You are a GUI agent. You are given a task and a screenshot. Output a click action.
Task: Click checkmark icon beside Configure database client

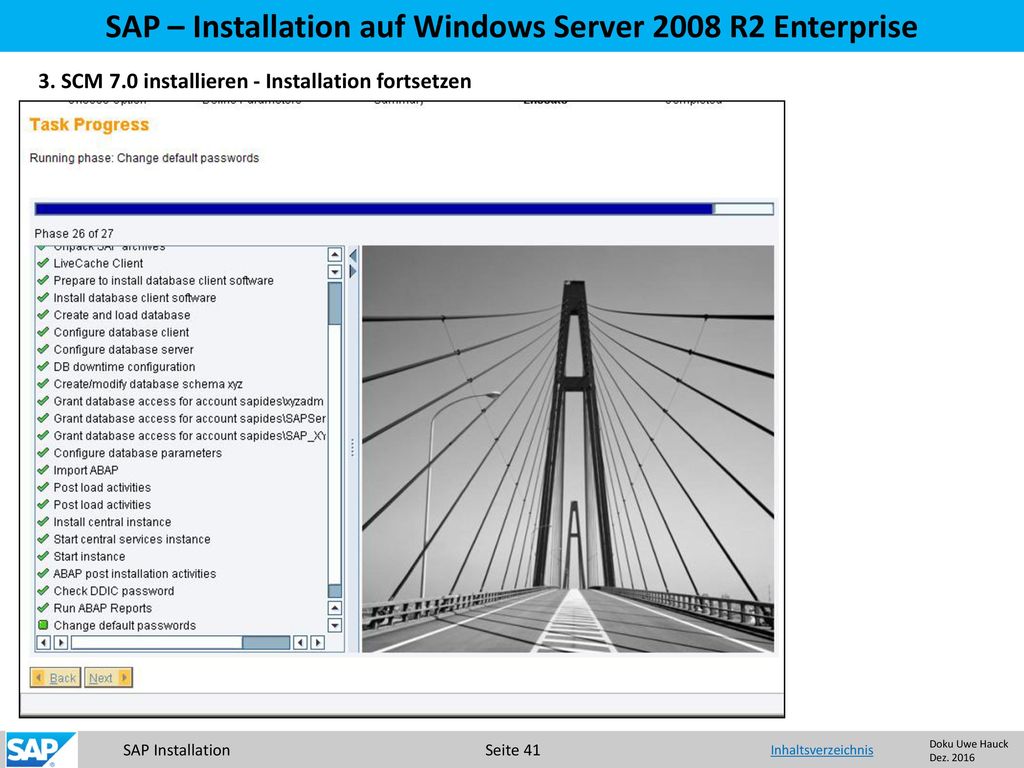click(43, 332)
